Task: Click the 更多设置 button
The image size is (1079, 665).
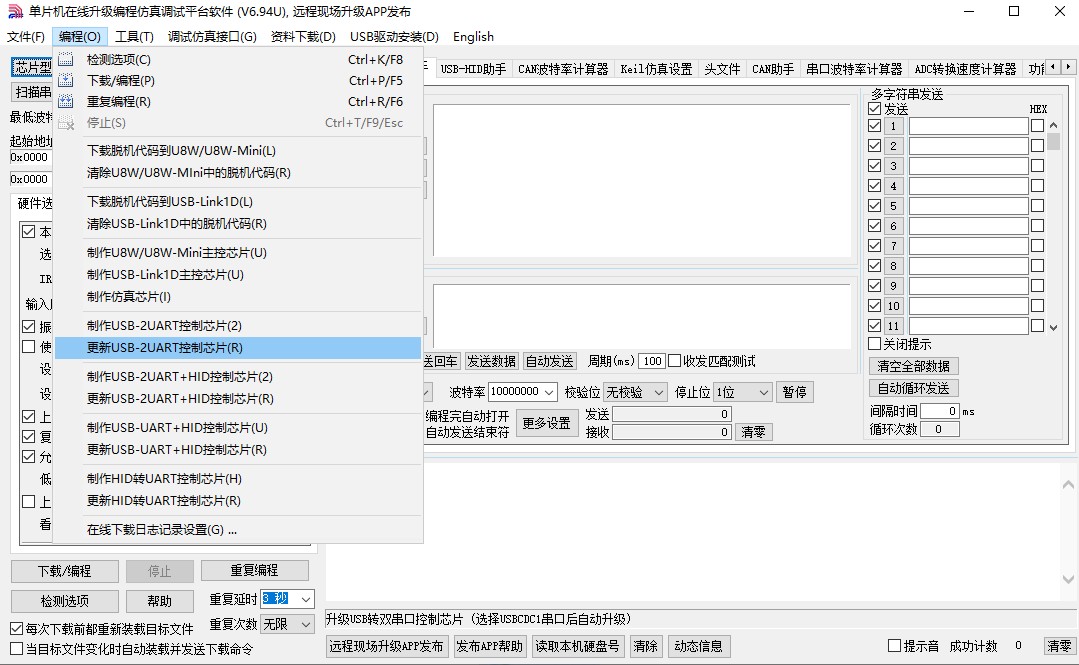Action: (547, 423)
